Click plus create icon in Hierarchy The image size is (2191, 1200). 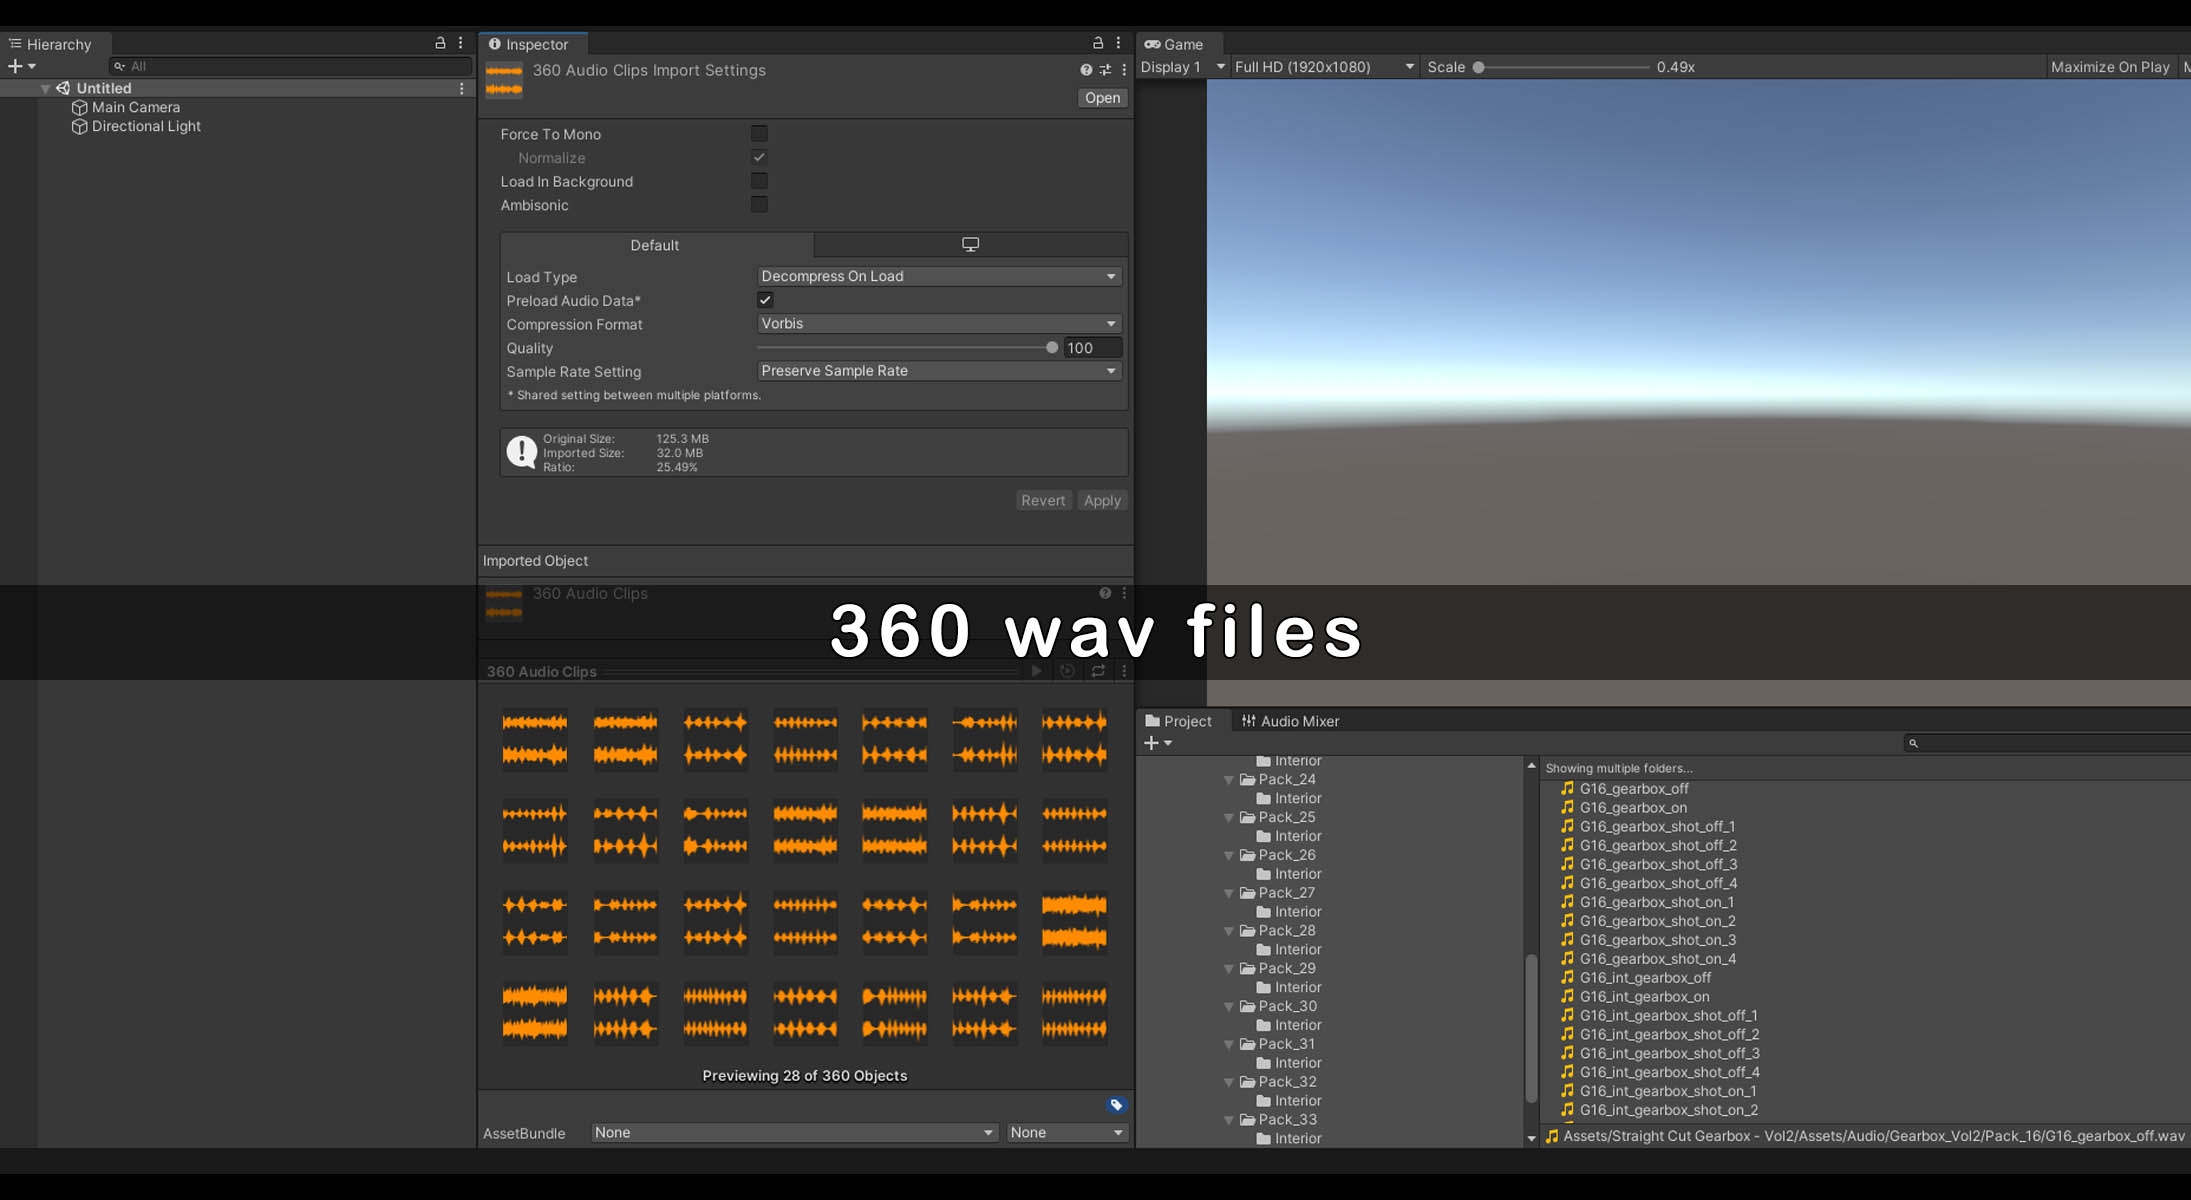point(15,66)
